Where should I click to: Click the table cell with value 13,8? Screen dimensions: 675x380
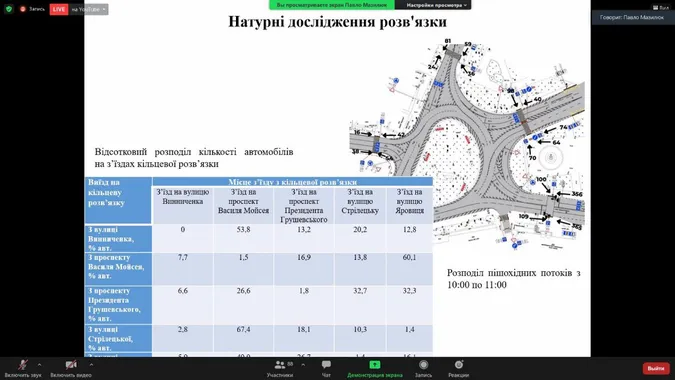click(x=360, y=269)
